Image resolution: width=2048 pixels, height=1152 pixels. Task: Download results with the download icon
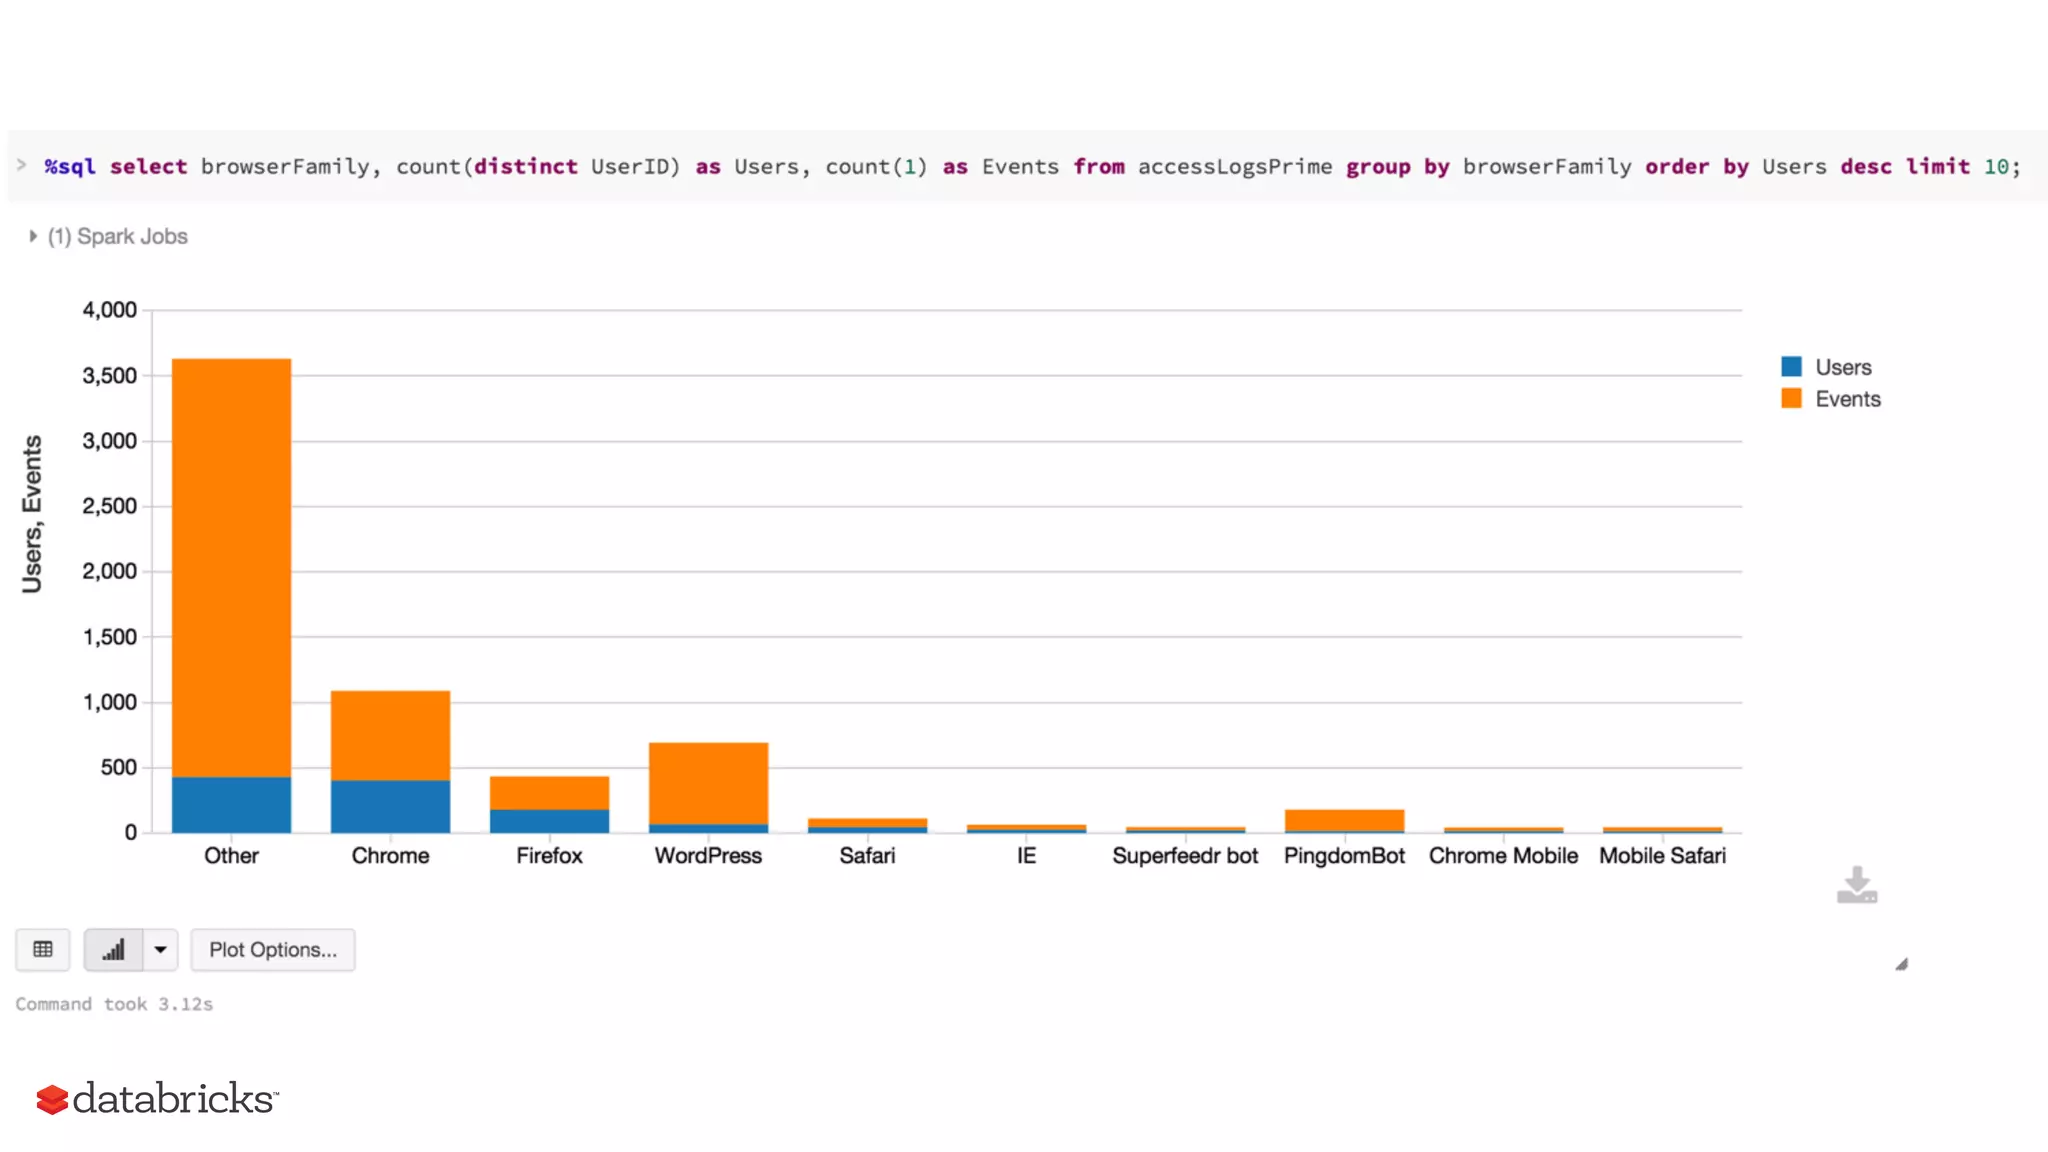pos(1857,885)
